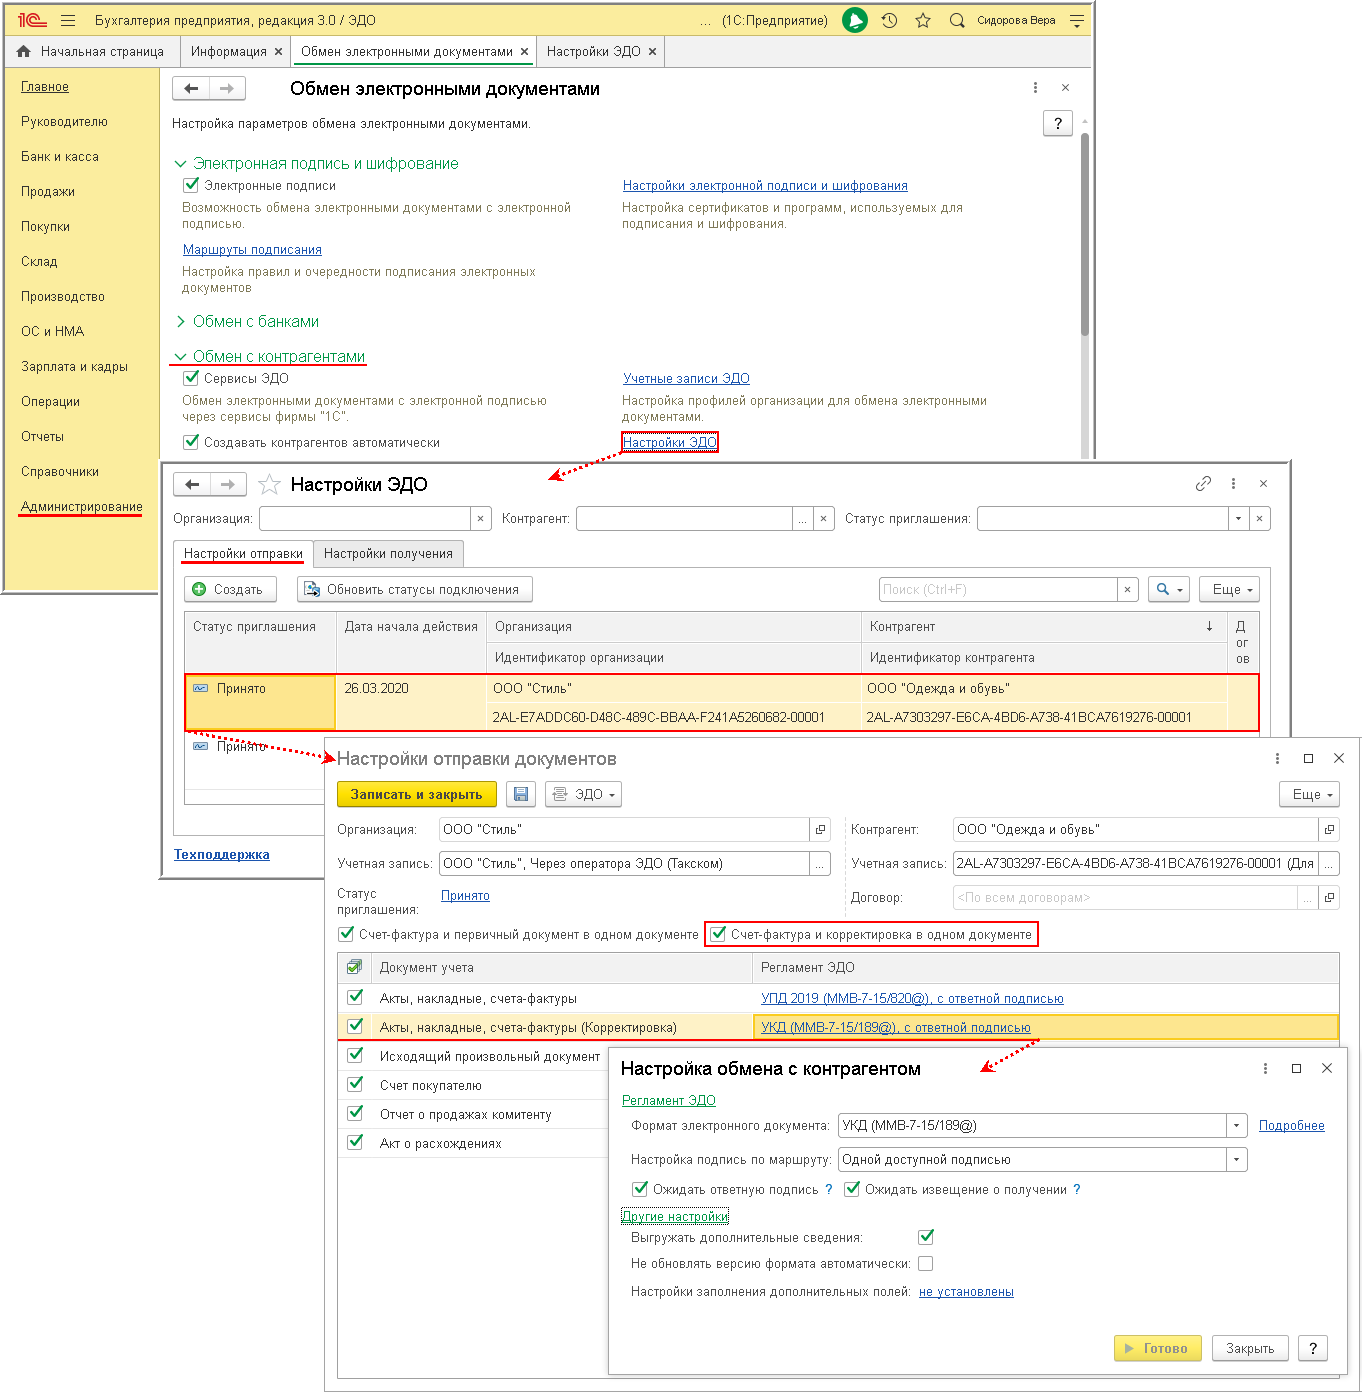
Task: Click Поиск (Ctrl+F) search field
Action: pos(998,590)
